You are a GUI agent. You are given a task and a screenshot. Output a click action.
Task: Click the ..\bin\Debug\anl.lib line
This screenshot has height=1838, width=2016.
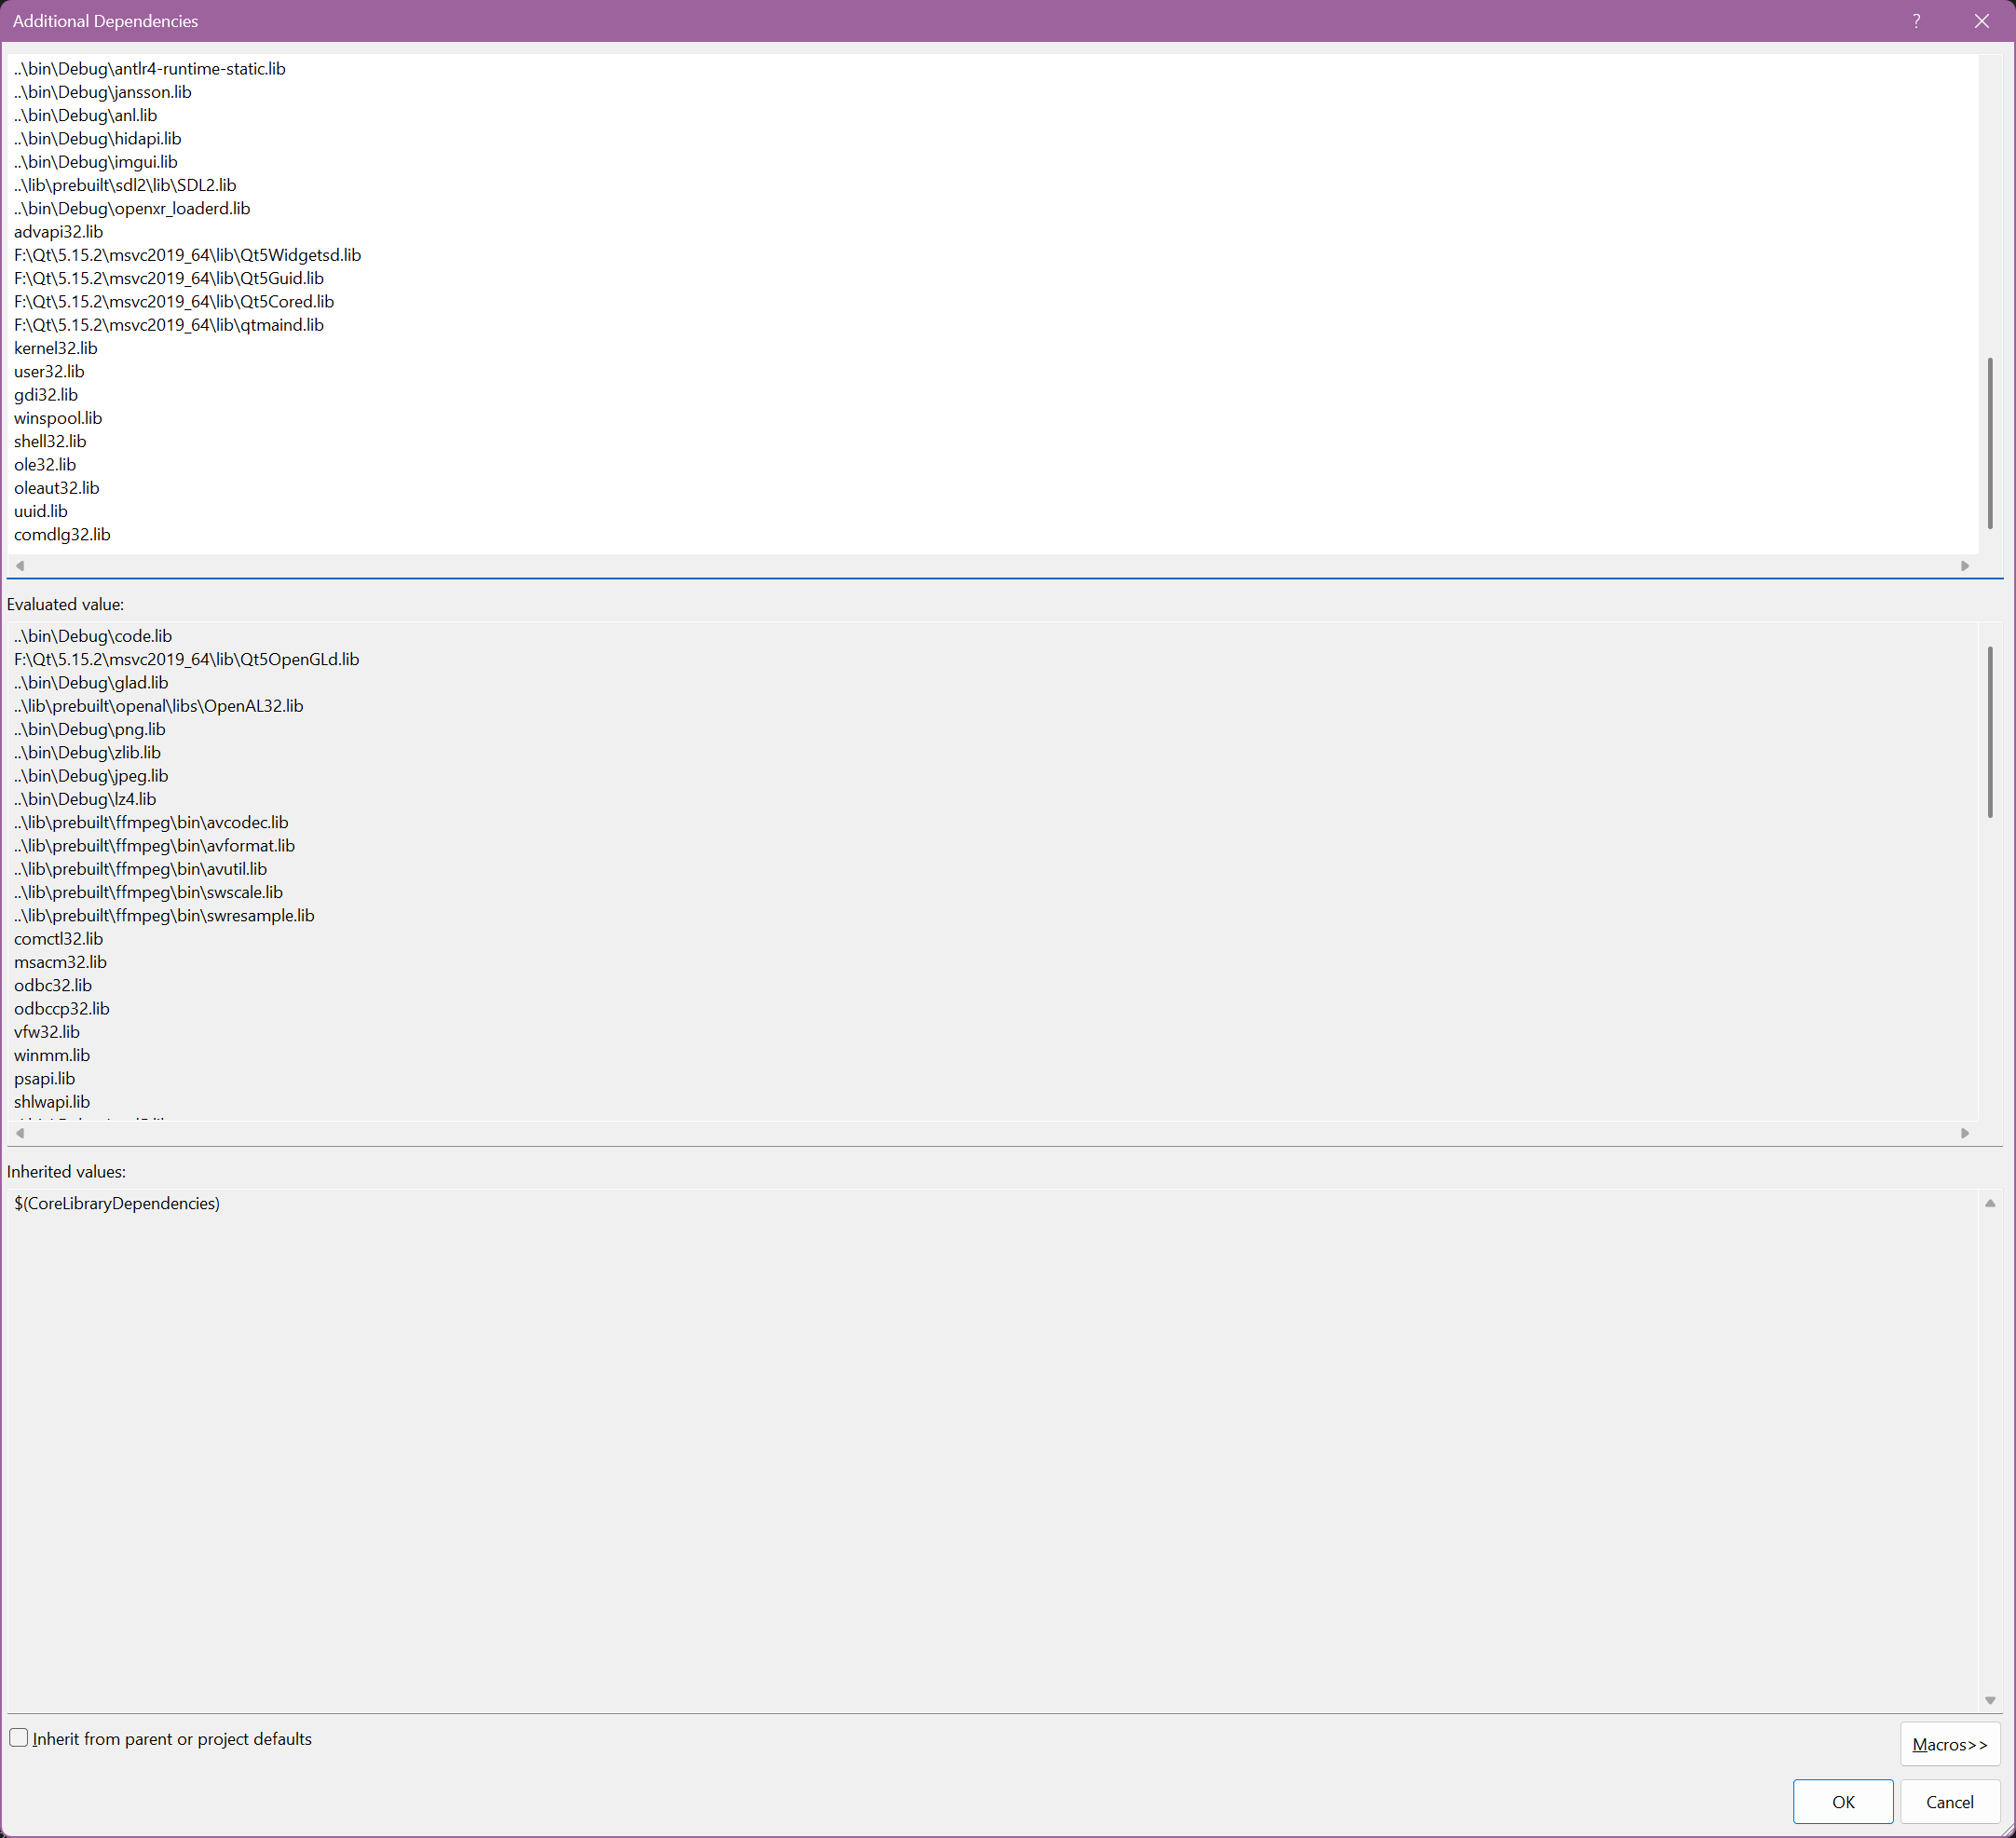86,115
